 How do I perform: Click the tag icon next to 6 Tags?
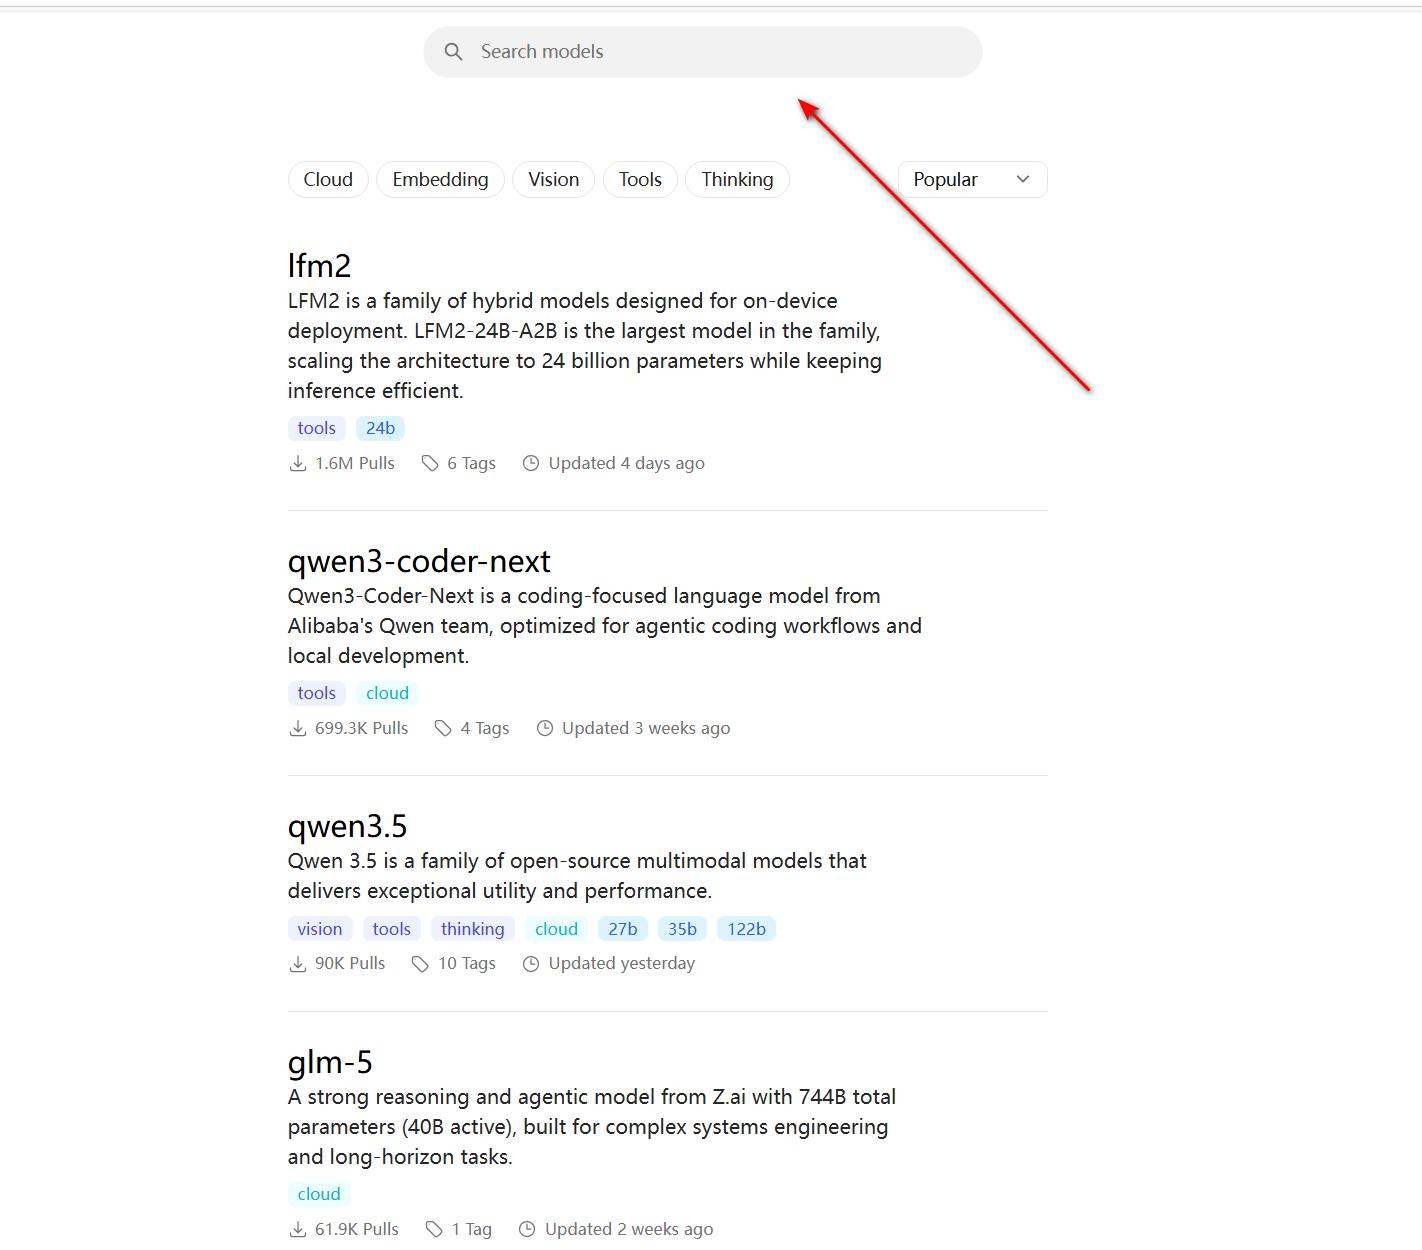click(430, 464)
